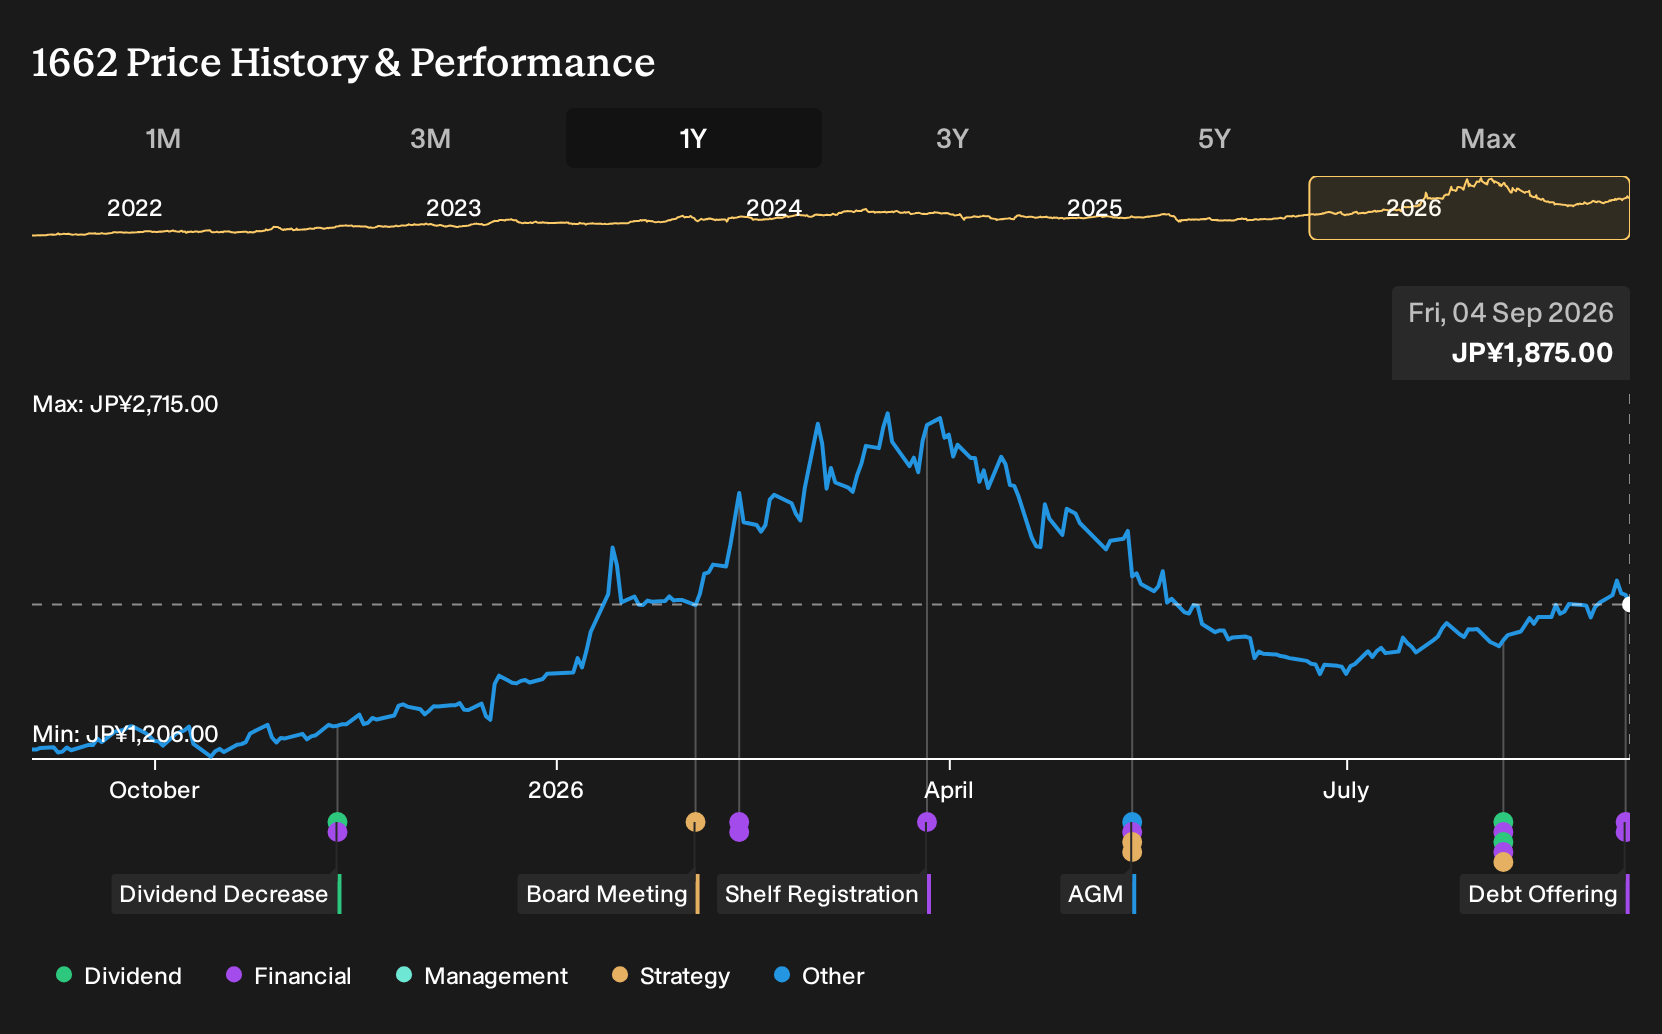Image resolution: width=1662 pixels, height=1034 pixels.
Task: Toggle the Other legend filter
Action: 819,976
